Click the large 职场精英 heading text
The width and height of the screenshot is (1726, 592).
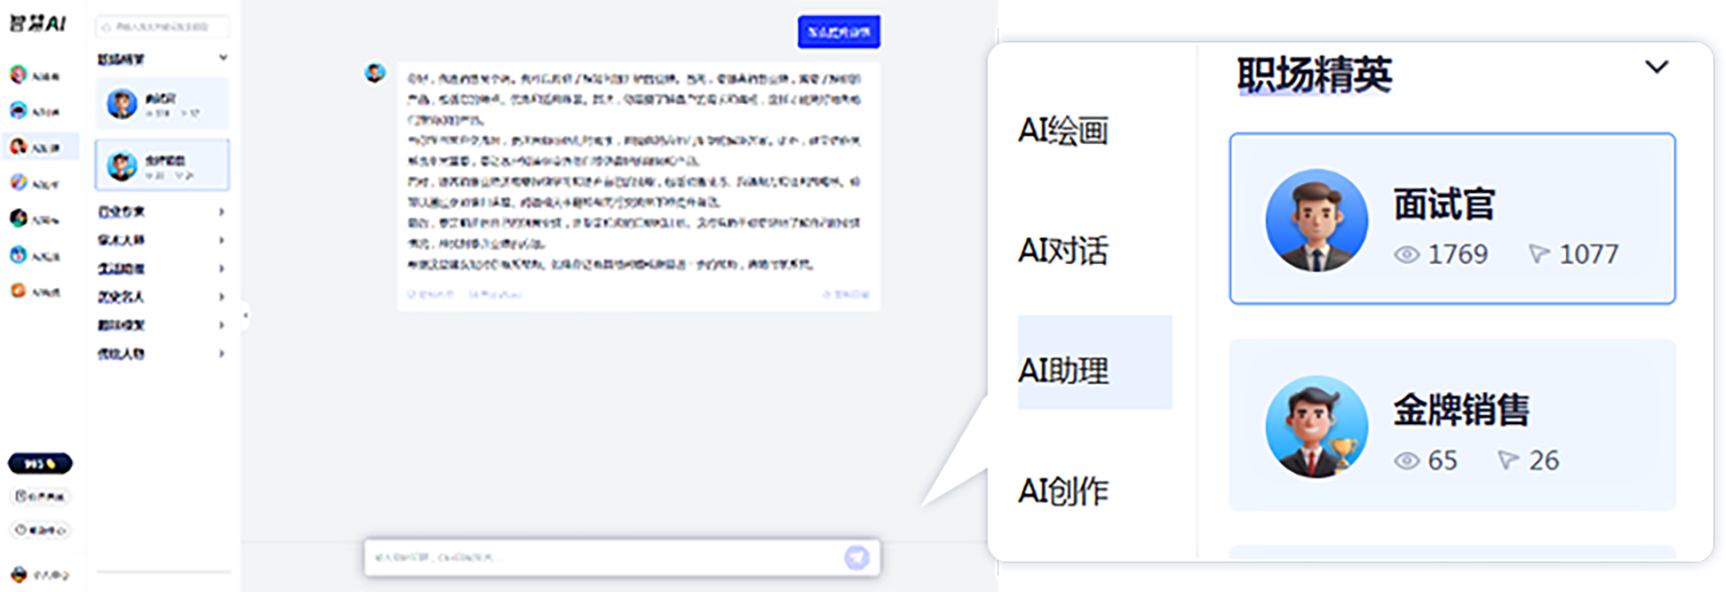1314,74
